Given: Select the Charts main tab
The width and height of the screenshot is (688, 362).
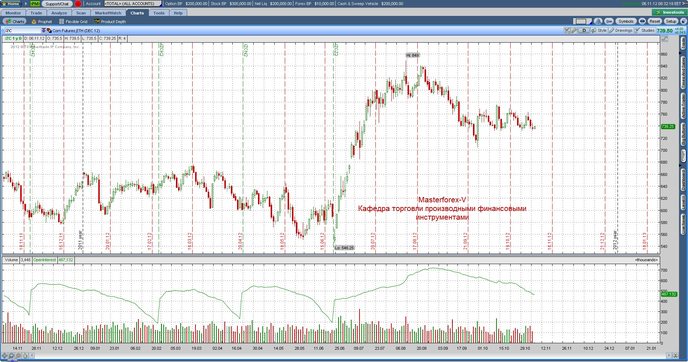Looking at the screenshot, I should pyautogui.click(x=137, y=13).
